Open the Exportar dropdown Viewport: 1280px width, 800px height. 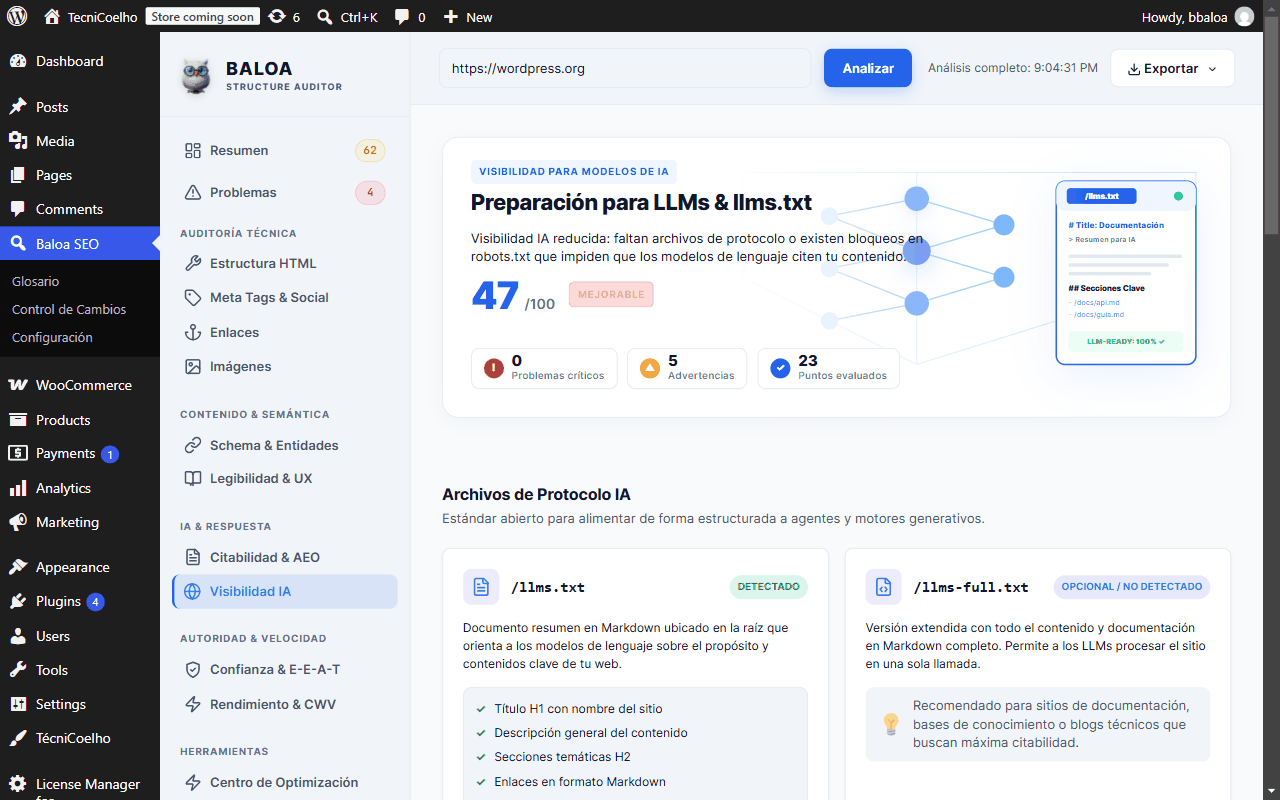pos(1172,69)
